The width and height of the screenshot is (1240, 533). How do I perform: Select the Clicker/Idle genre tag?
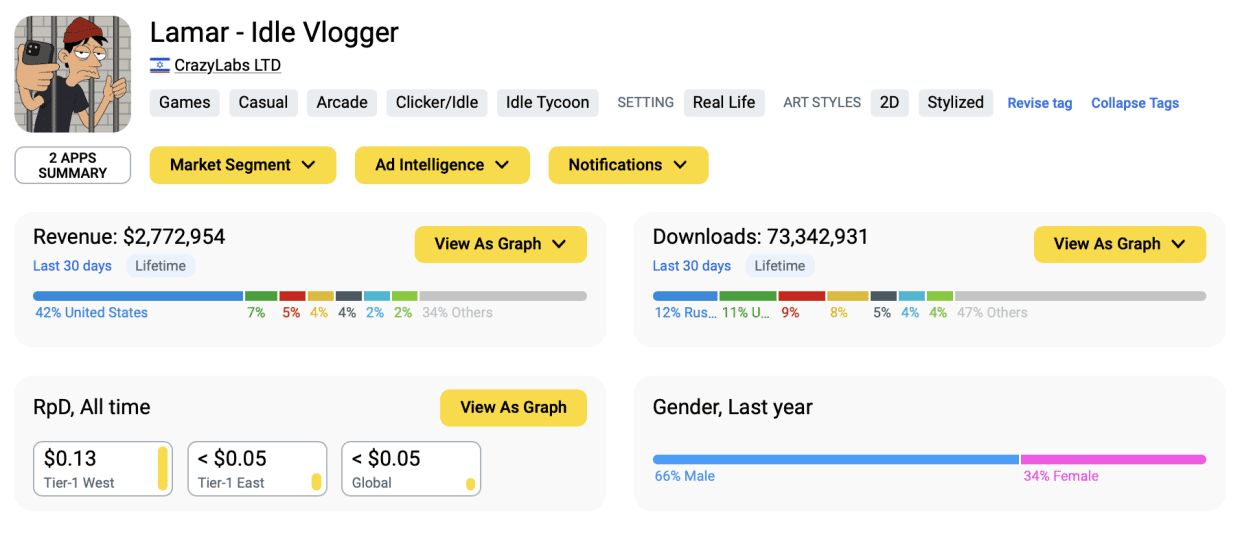click(436, 102)
